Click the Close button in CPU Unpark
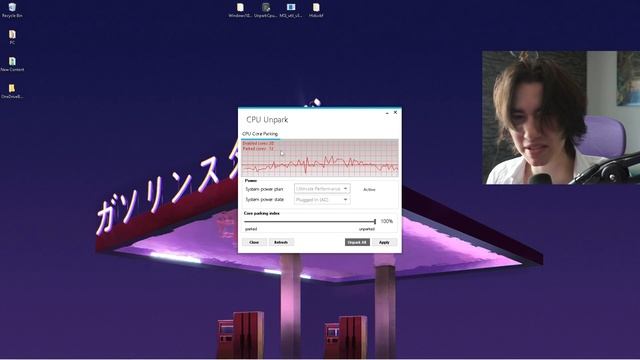640x360 pixels. point(254,242)
